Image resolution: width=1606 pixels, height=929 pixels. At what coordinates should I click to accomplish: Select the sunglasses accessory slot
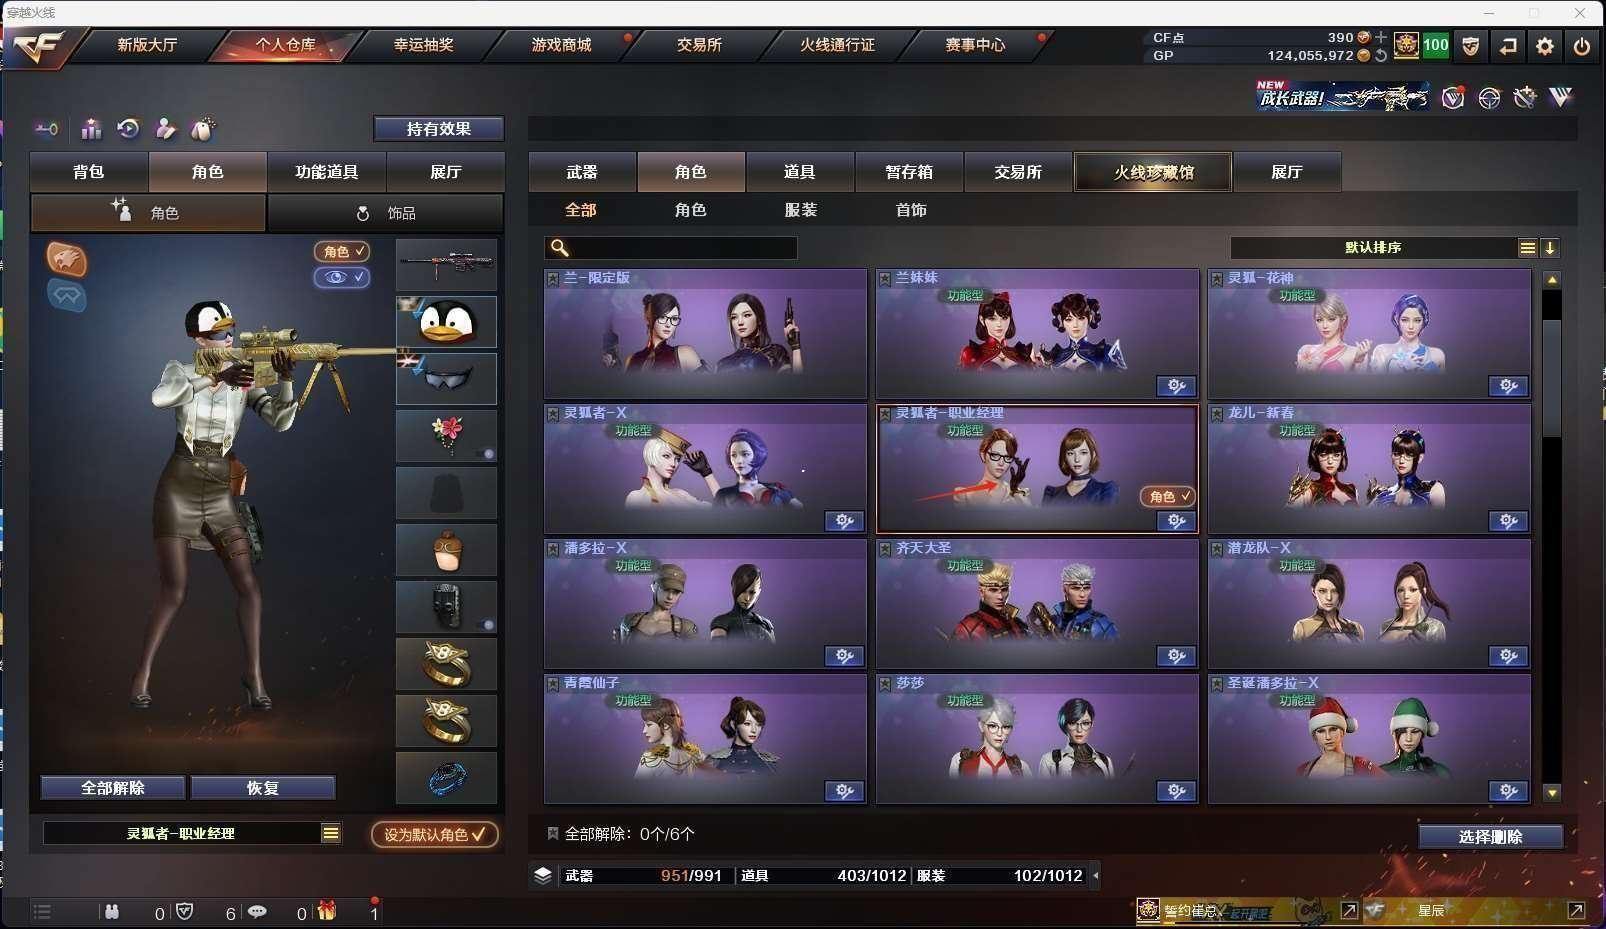pos(446,378)
